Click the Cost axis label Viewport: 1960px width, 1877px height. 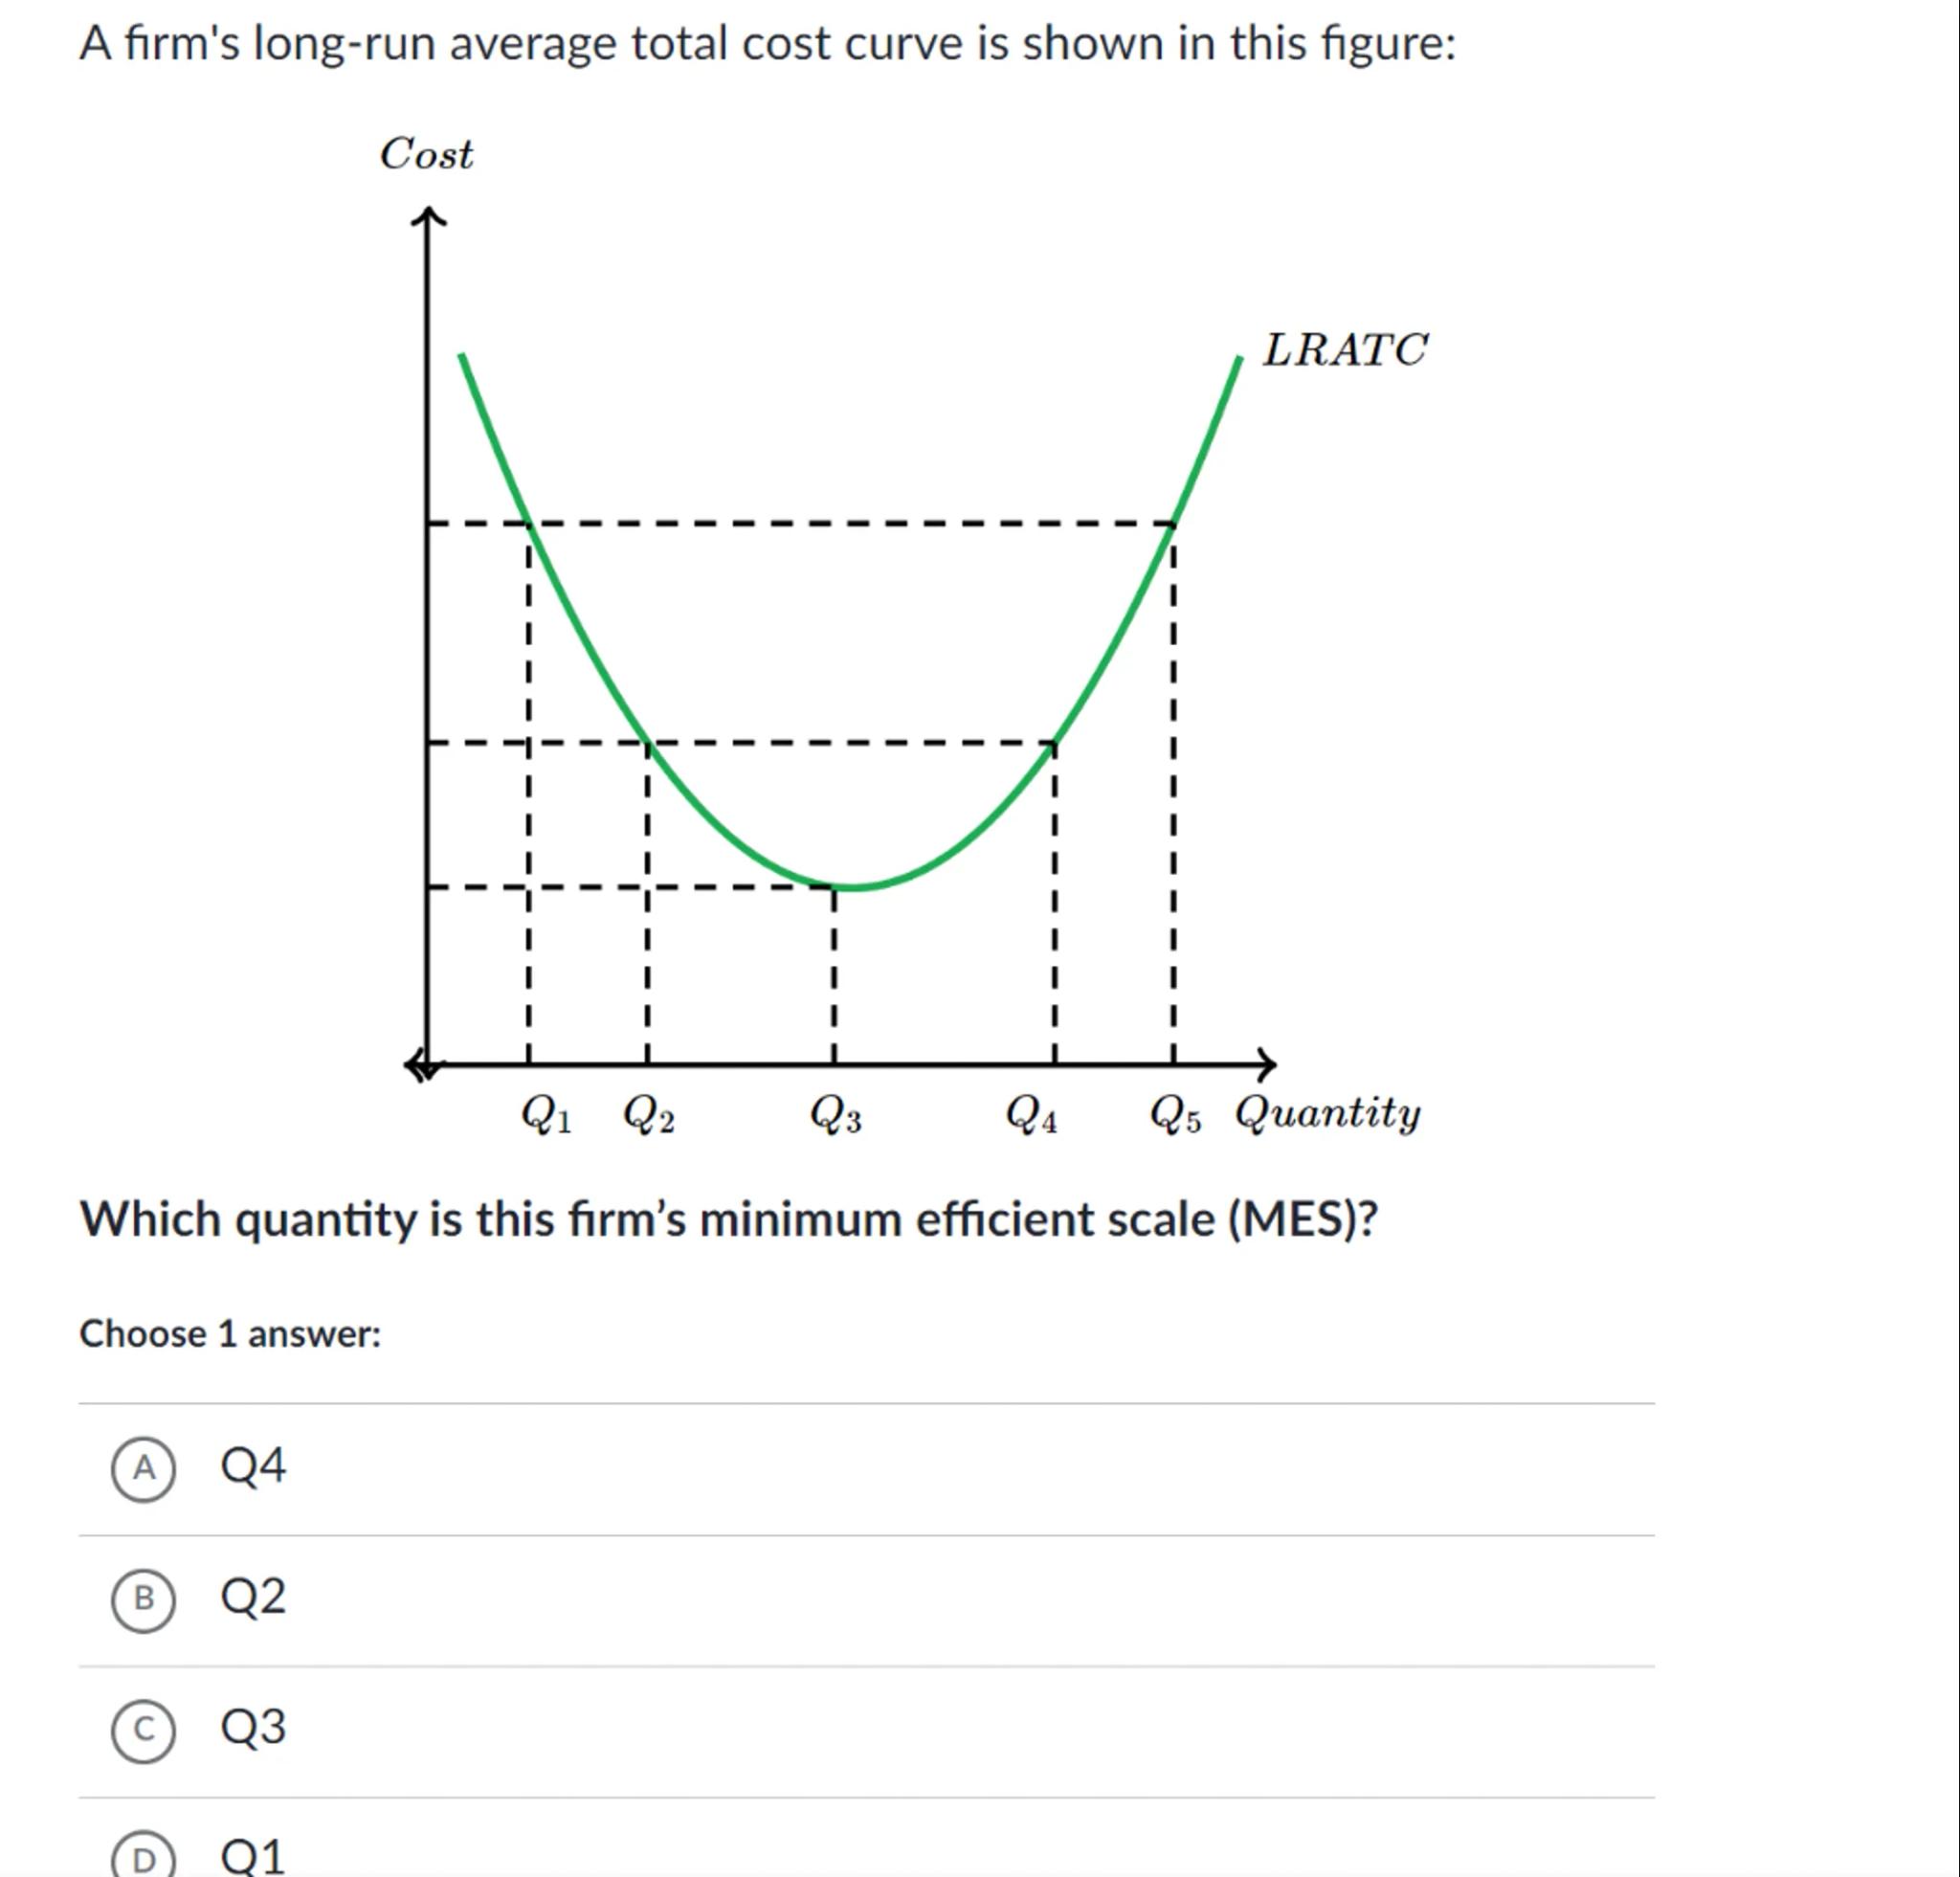coord(426,155)
